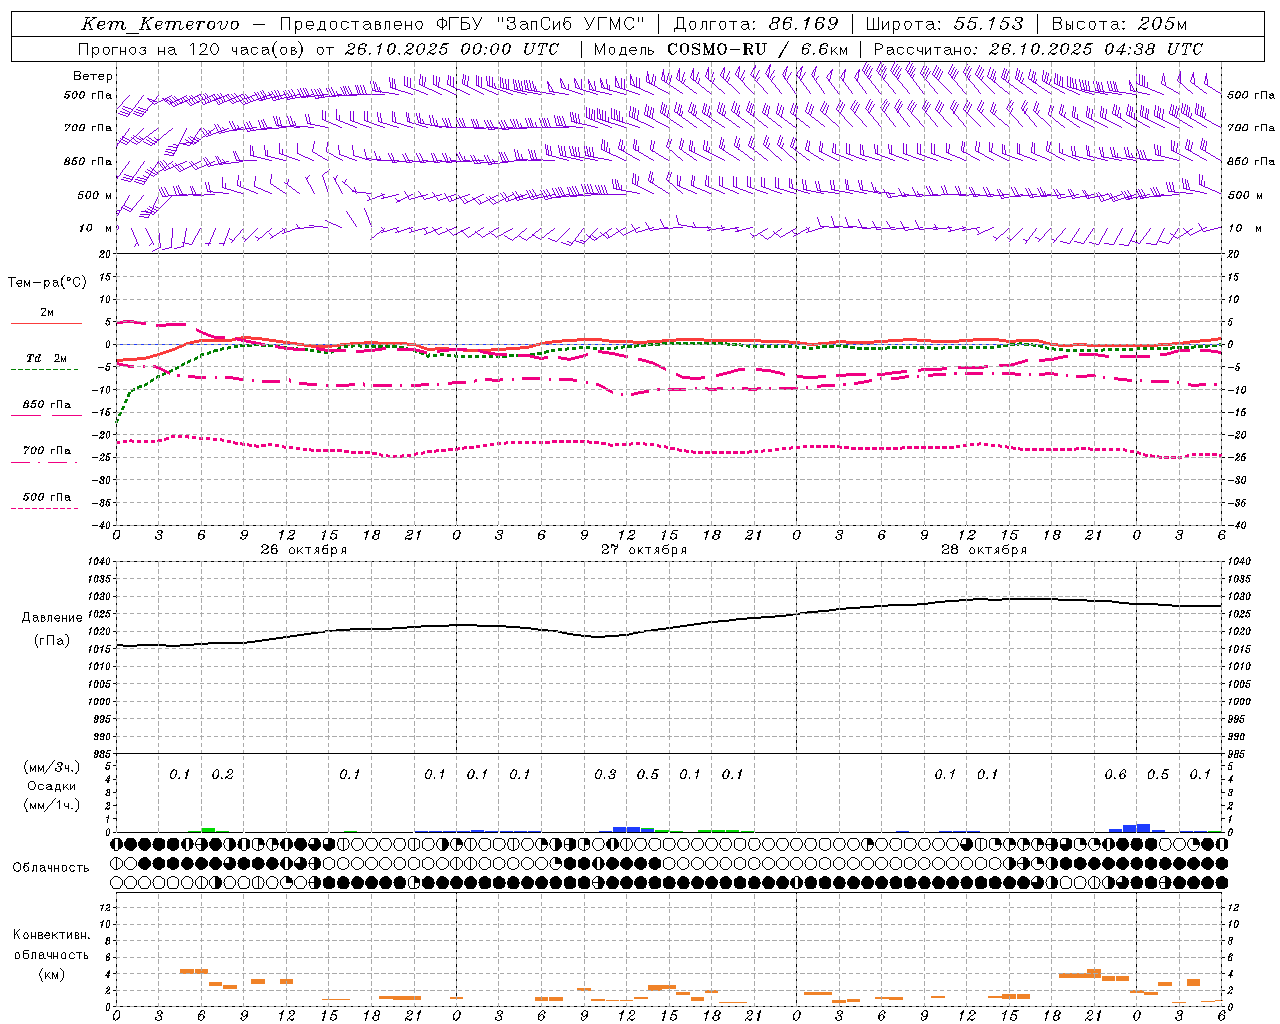The width and height of the screenshot is (1280, 1024).
Task: Click the (мм/3ч.) precipitation unit label
Action: coord(51,768)
